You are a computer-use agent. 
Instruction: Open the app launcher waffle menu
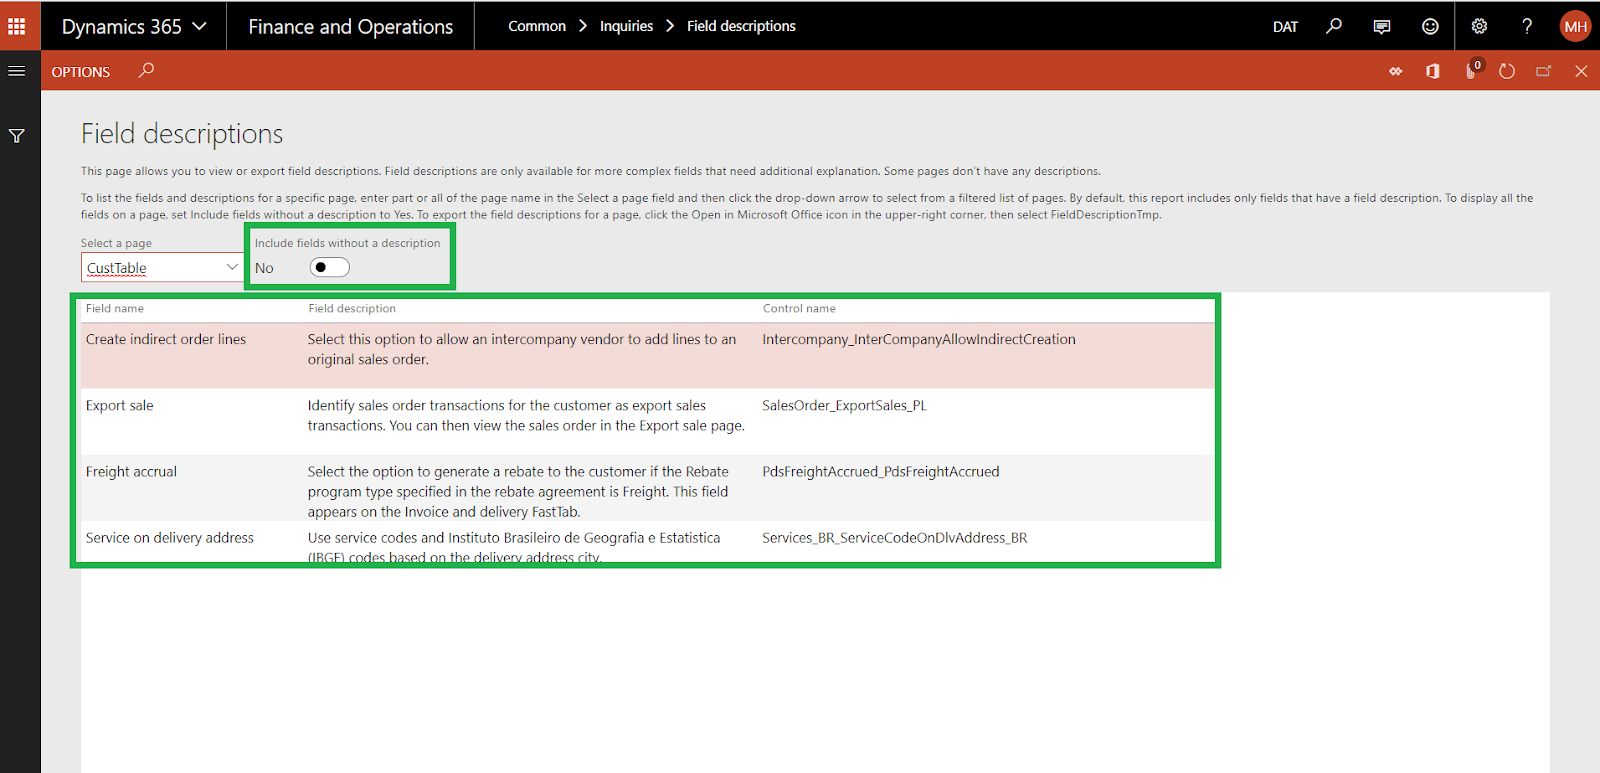[17, 26]
